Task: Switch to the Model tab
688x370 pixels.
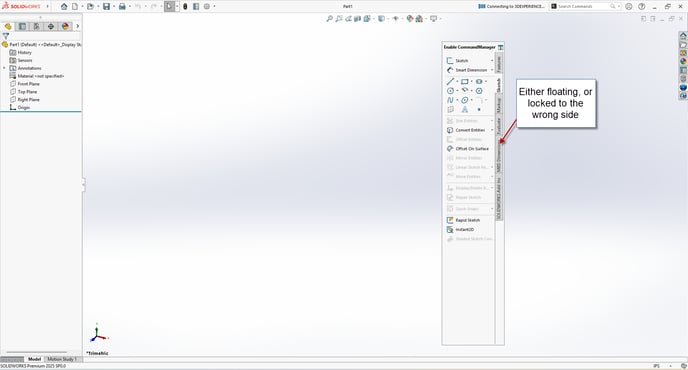Action: 34,359
